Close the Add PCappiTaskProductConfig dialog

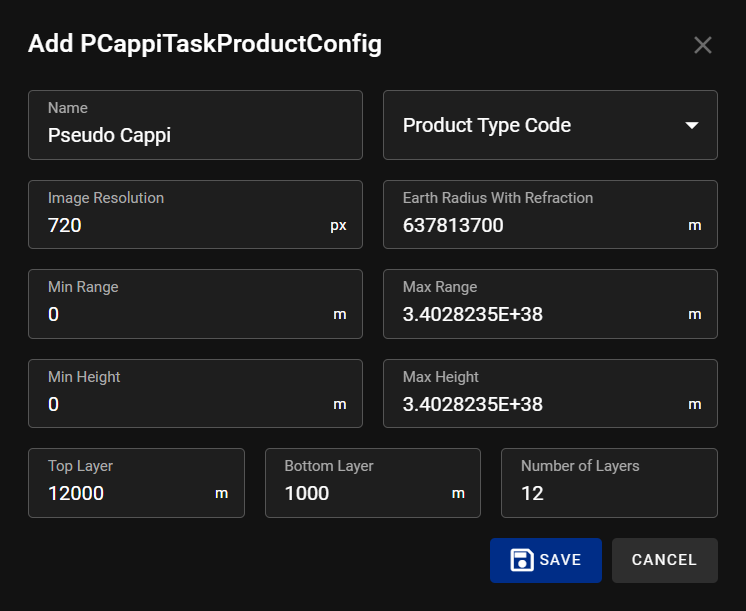(702, 45)
